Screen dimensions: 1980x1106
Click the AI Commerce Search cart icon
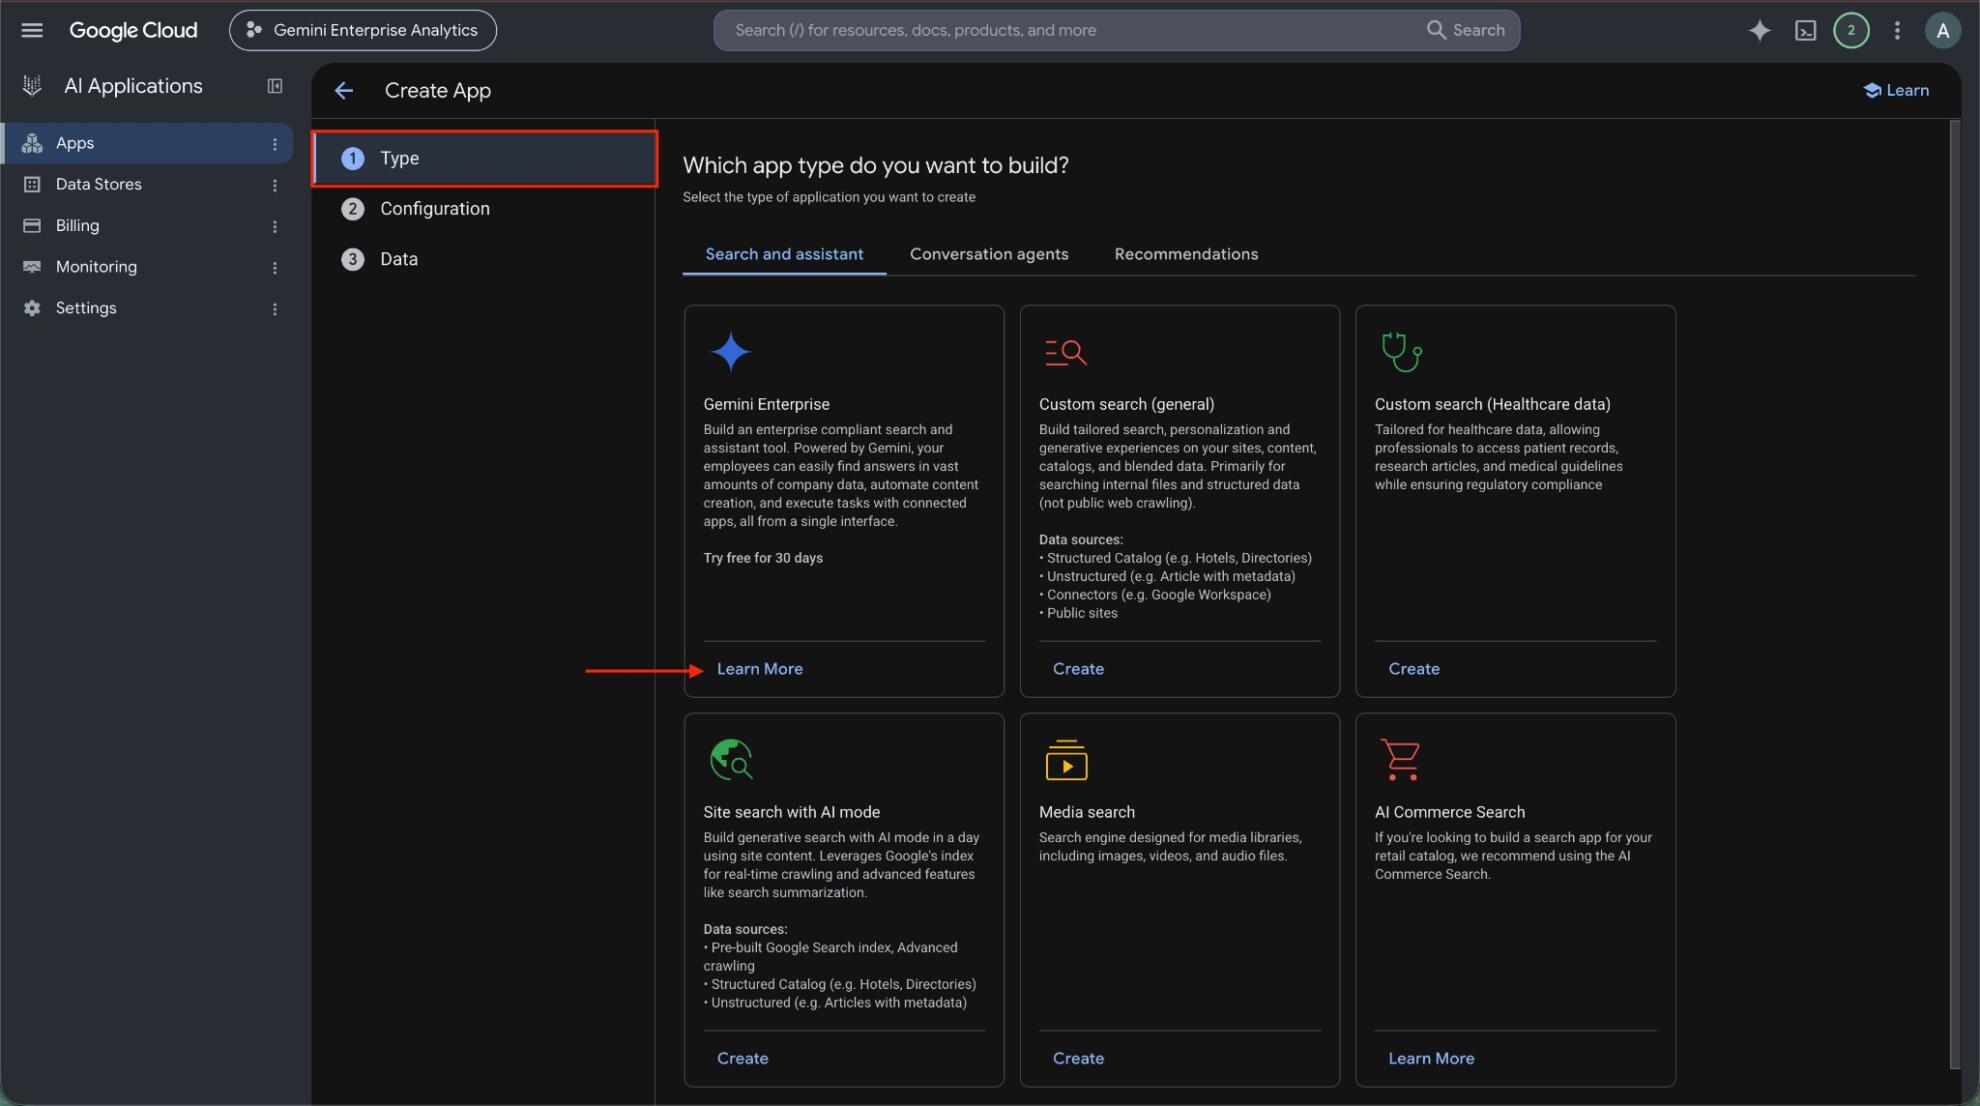click(1400, 760)
